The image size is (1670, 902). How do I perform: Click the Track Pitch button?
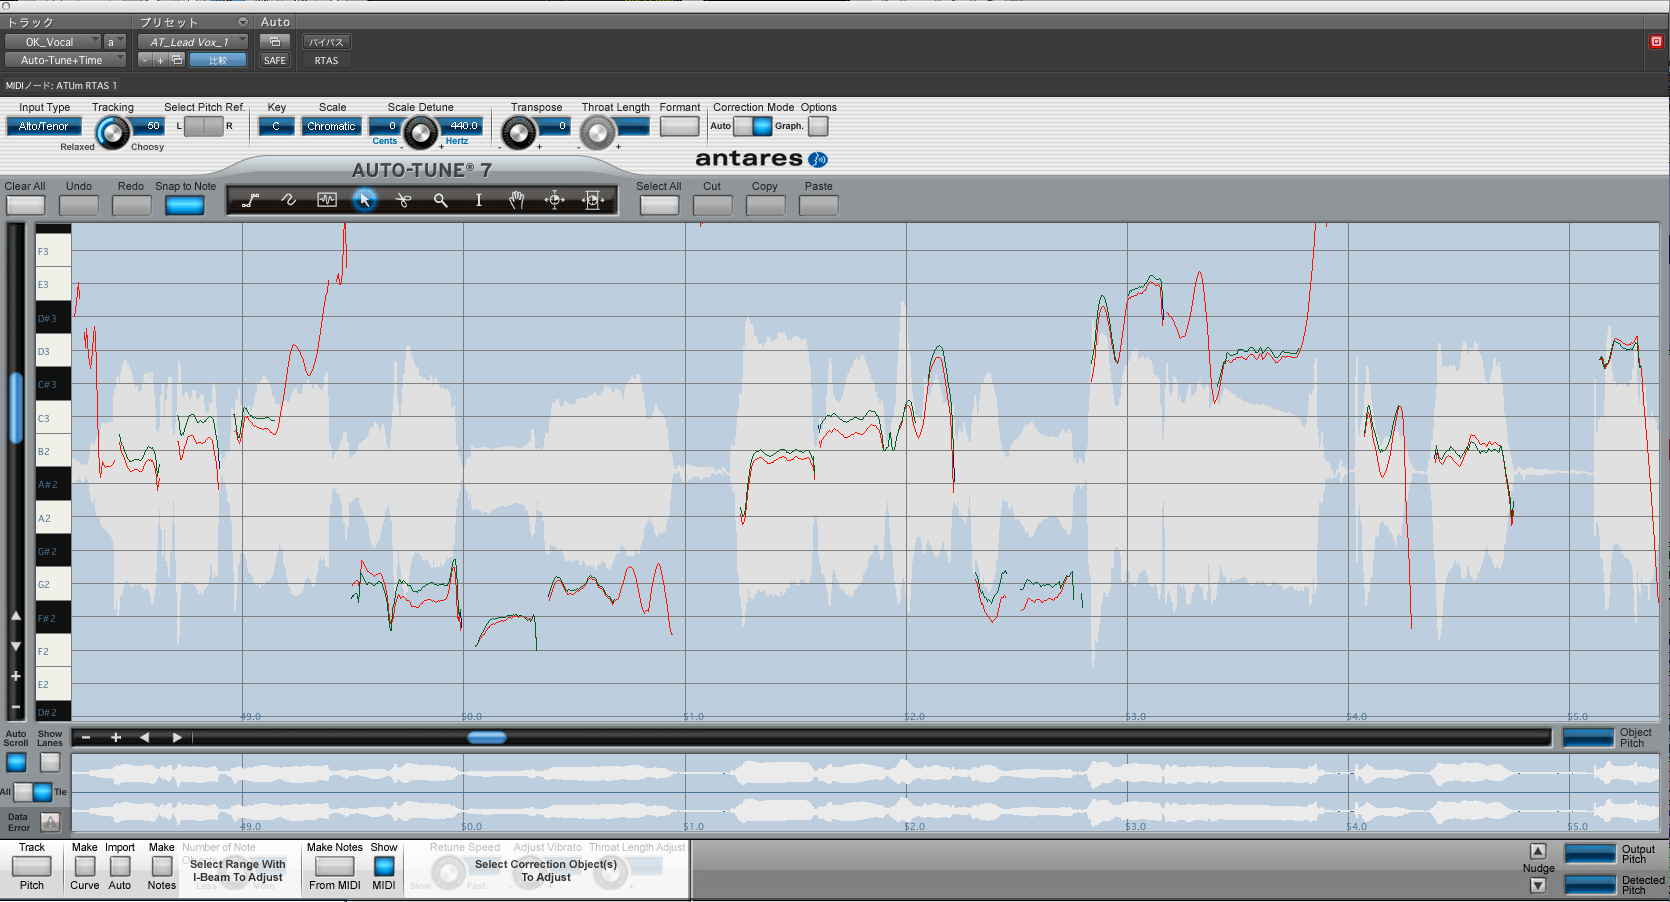[x=31, y=866]
